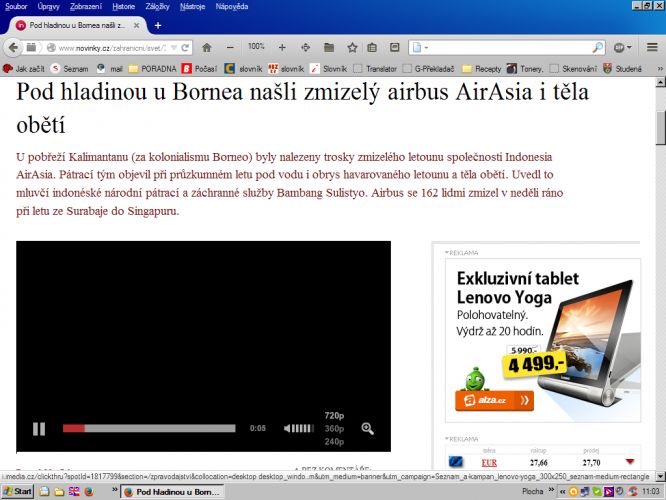The image size is (666, 500).
Task: Open the hamburger menu icon
Action: (x=652, y=47)
